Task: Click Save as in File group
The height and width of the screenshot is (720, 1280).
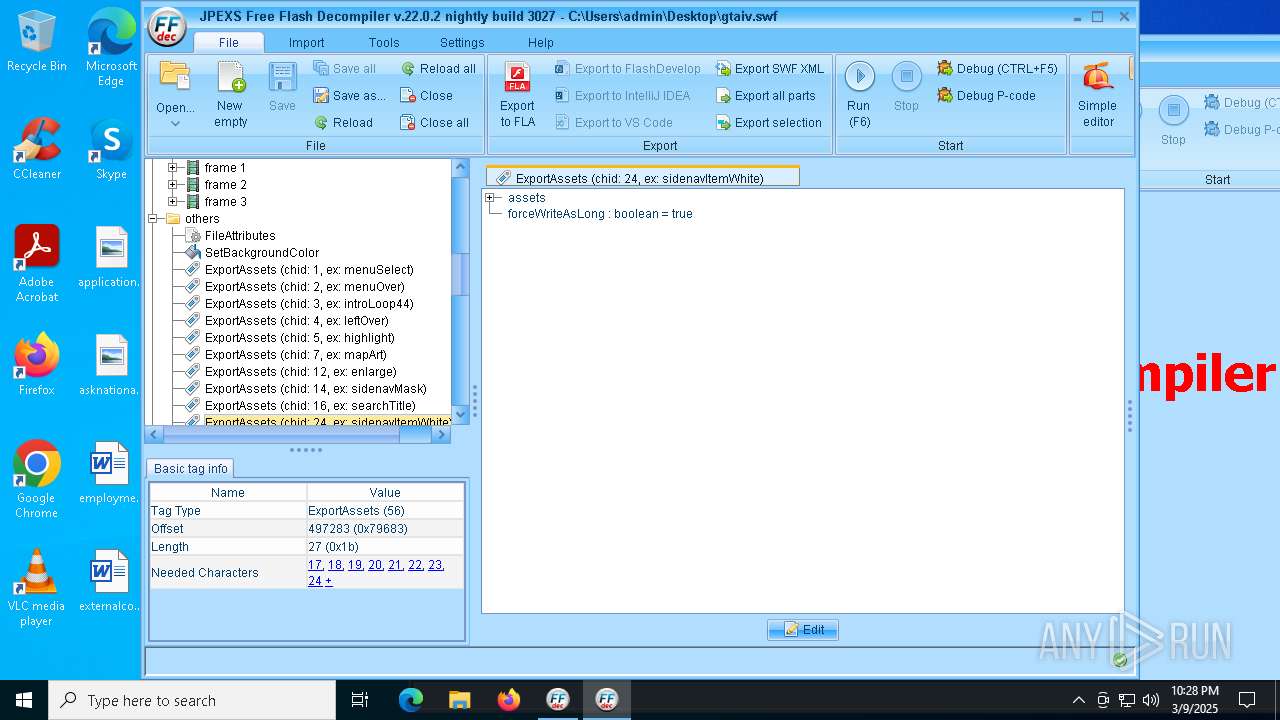Action: click(x=349, y=96)
